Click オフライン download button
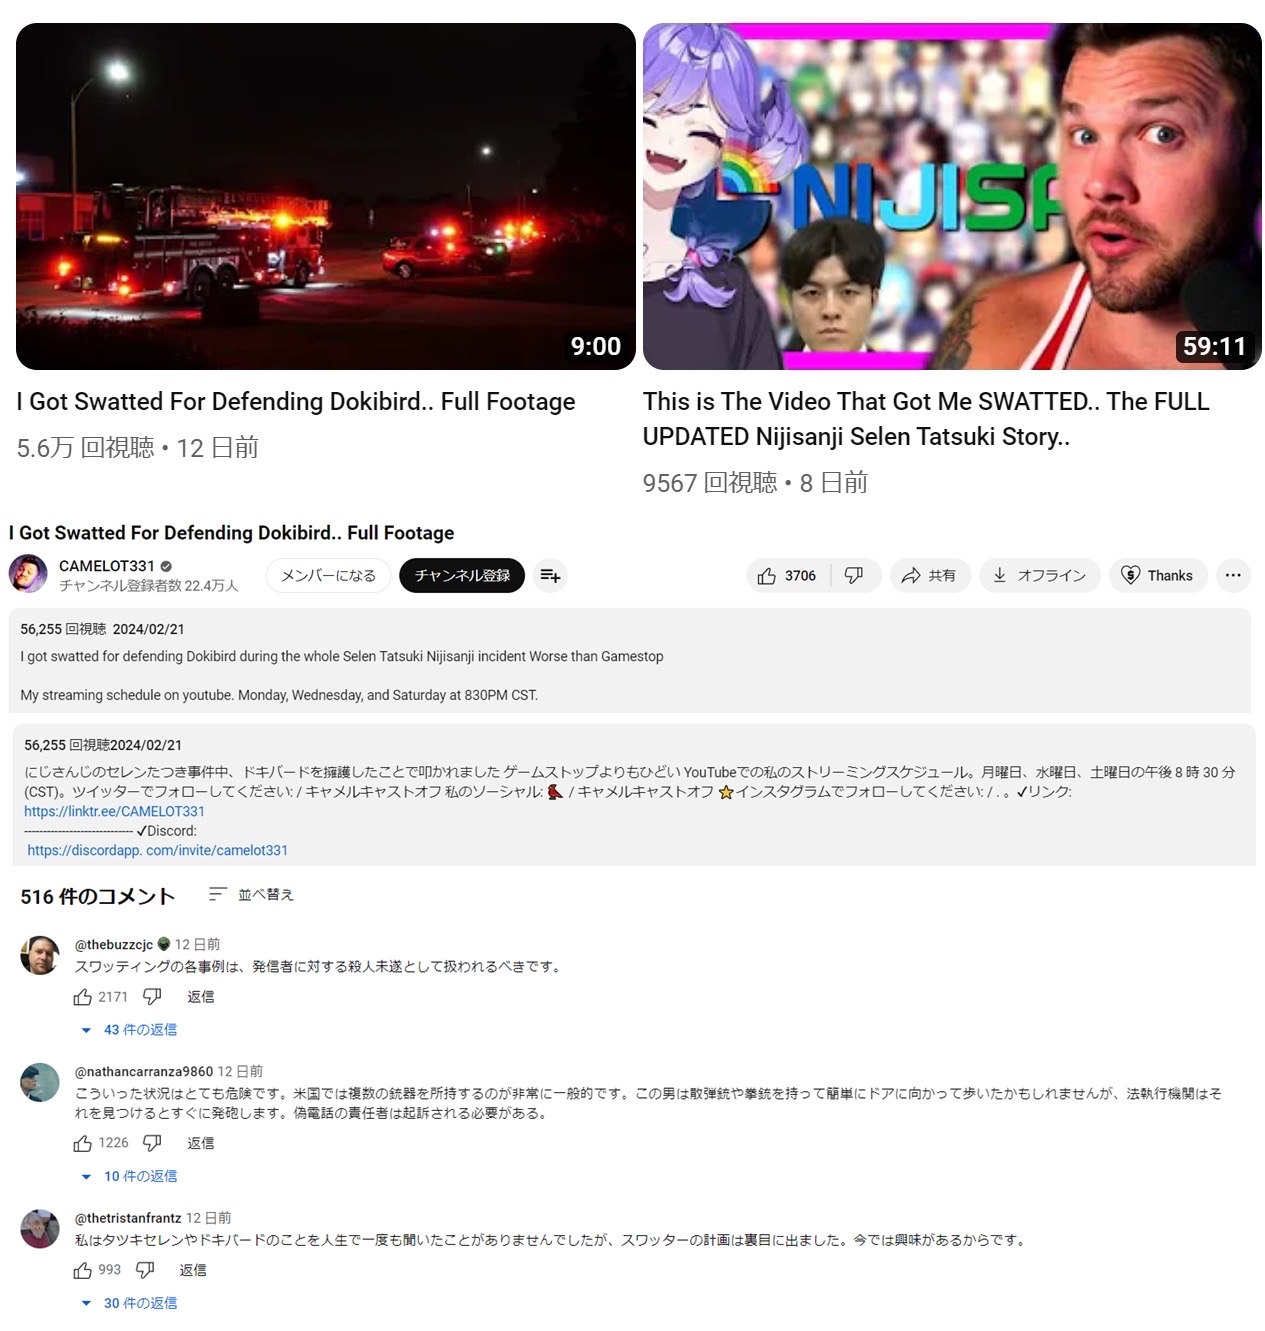The height and width of the screenshot is (1331, 1265). click(x=1040, y=576)
